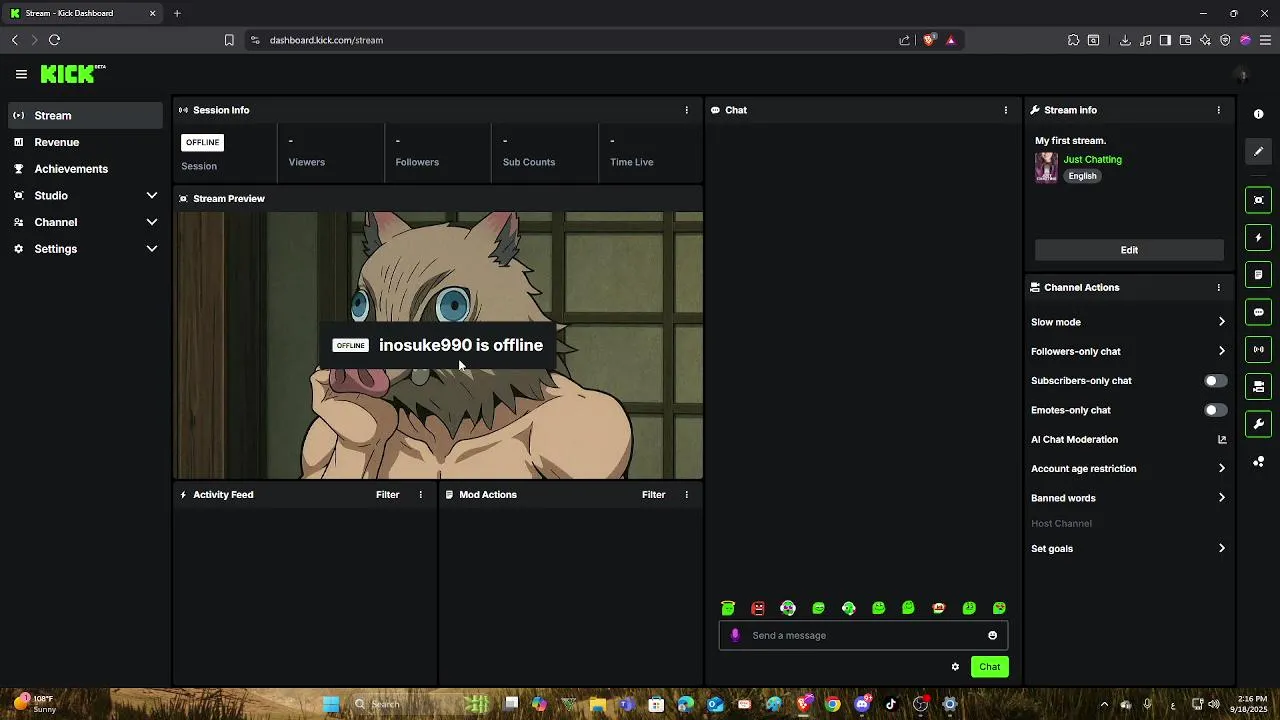The image size is (1280, 720).
Task: Click the Just Chatting category link
Action: 1092,159
